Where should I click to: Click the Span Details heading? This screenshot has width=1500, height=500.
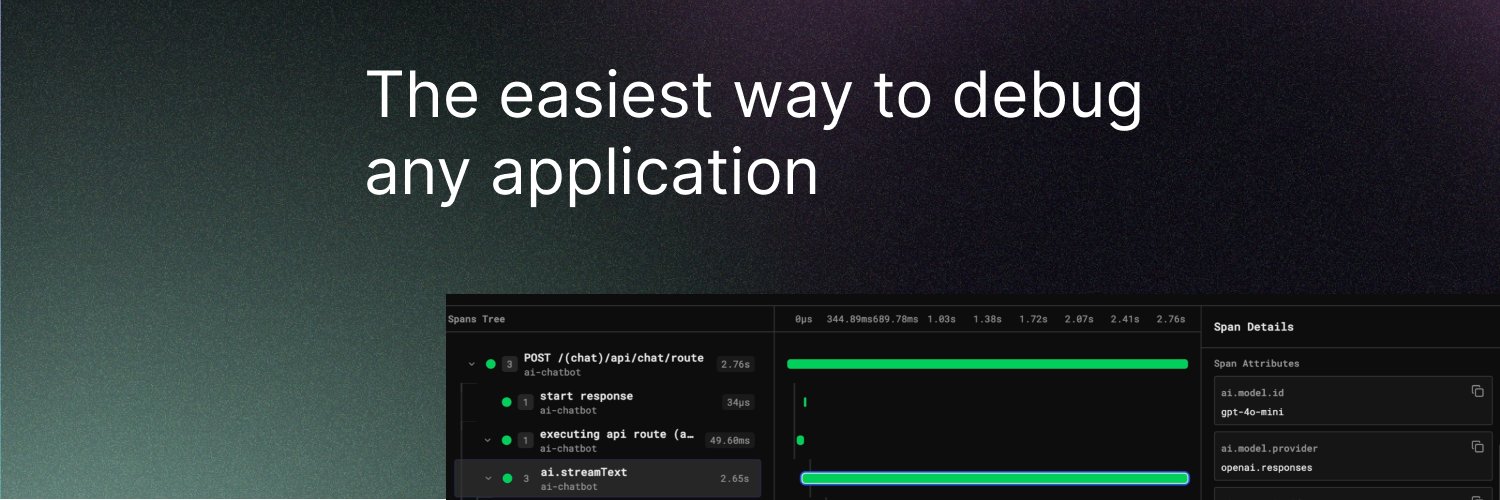(x=1253, y=327)
